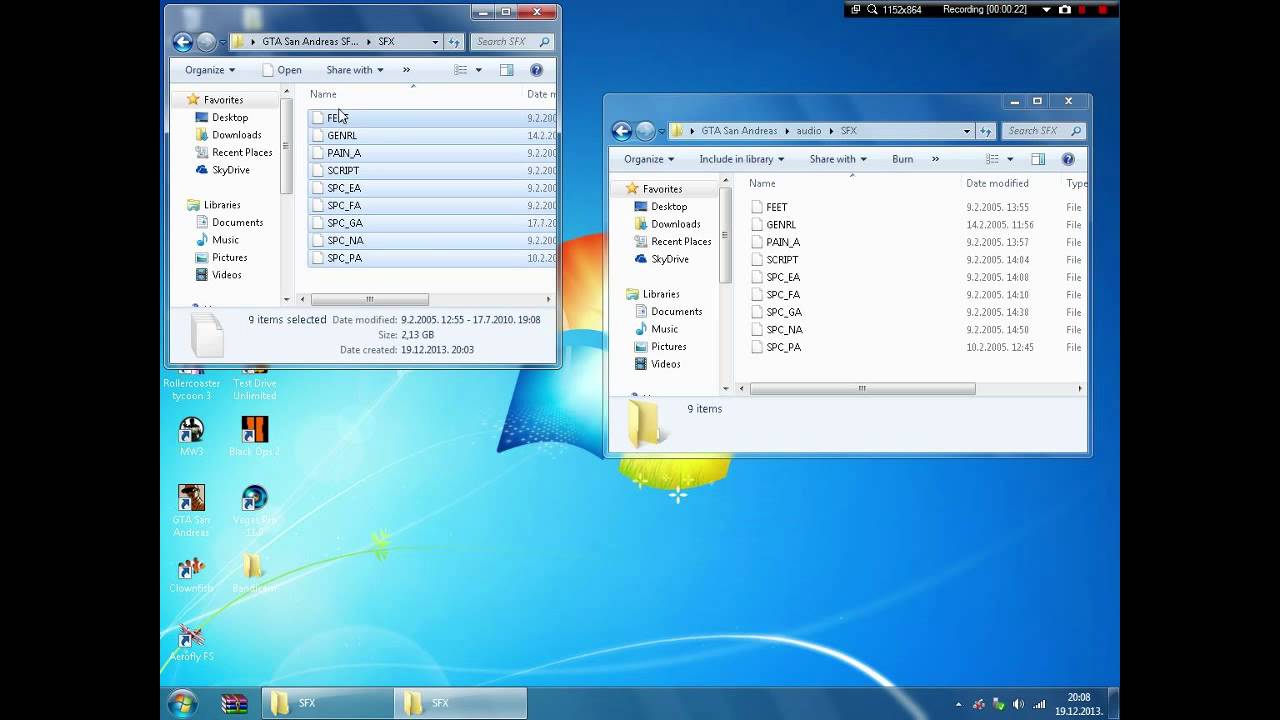The image size is (1280, 720).
Task: Open Organize menu in audio SFX window
Action: [x=649, y=159]
